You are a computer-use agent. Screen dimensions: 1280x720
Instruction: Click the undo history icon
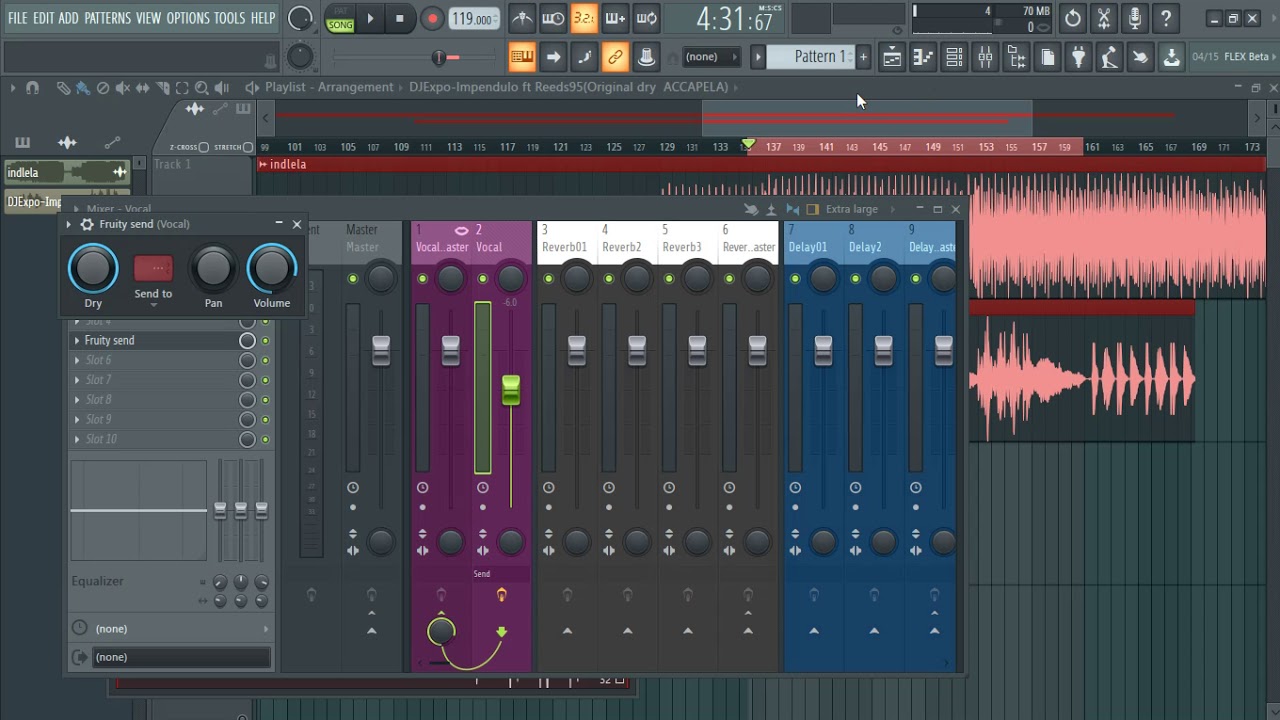1073,18
